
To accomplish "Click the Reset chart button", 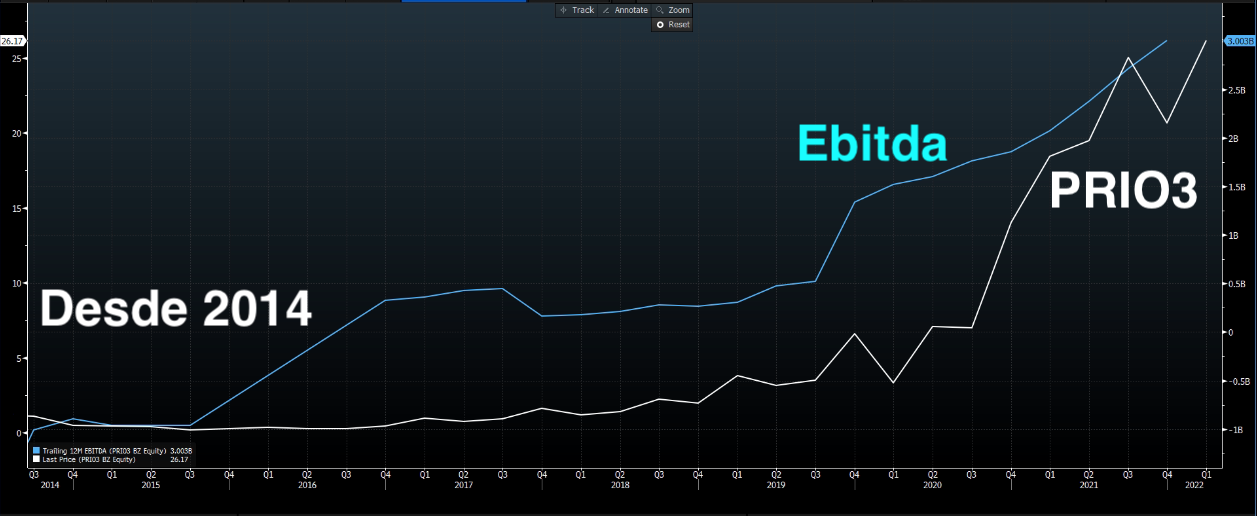I will 673,24.
